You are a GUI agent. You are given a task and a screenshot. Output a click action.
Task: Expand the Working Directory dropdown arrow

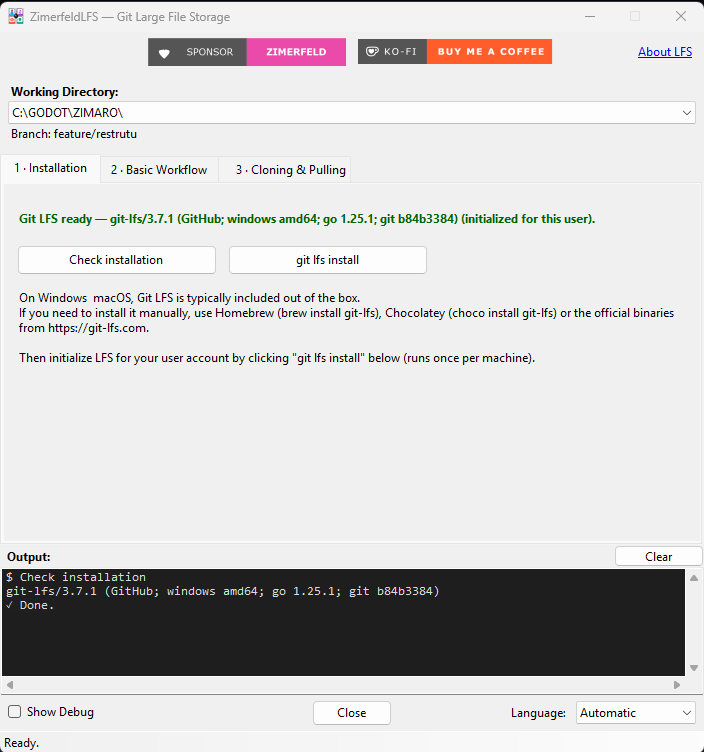pos(687,113)
